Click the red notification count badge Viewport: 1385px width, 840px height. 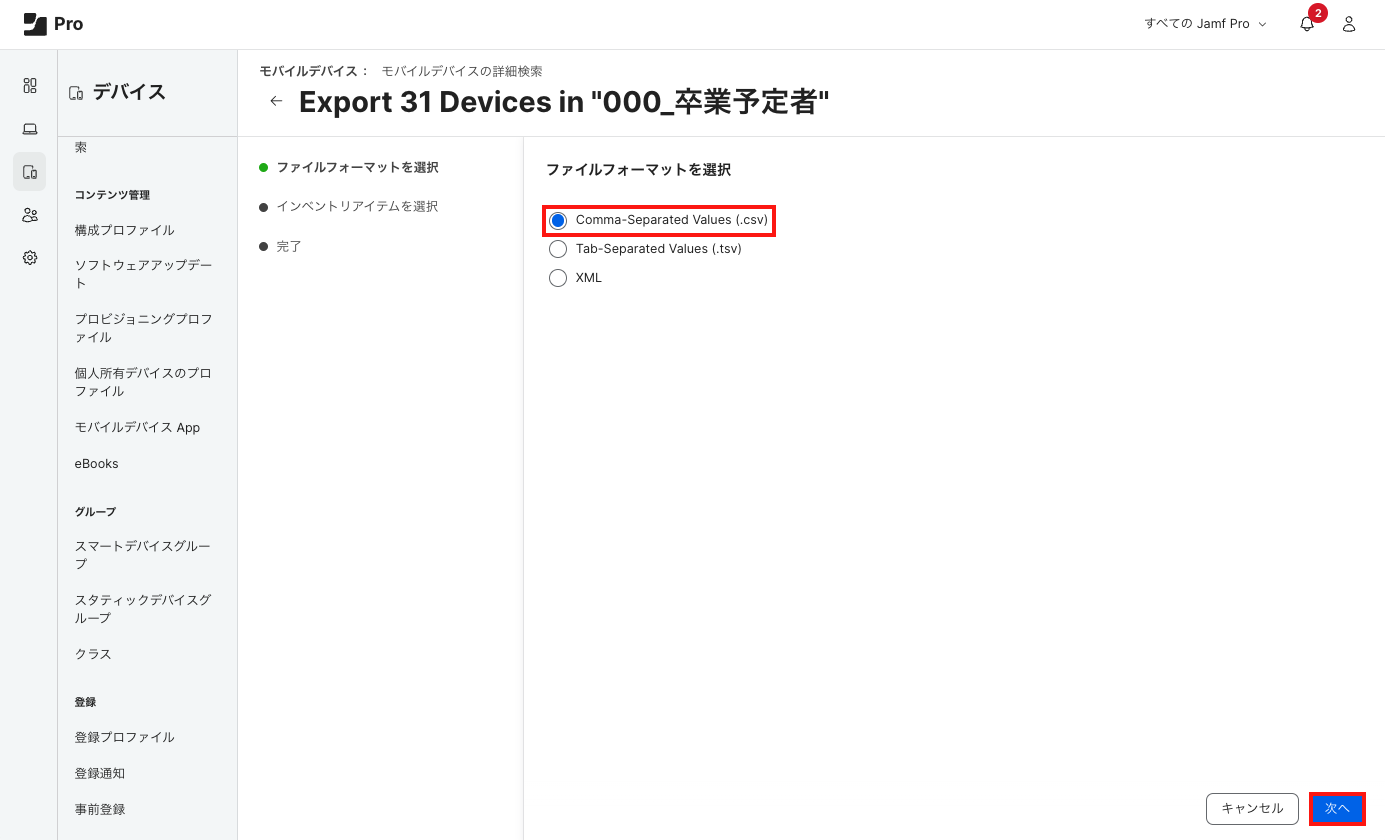pyautogui.click(x=1318, y=13)
